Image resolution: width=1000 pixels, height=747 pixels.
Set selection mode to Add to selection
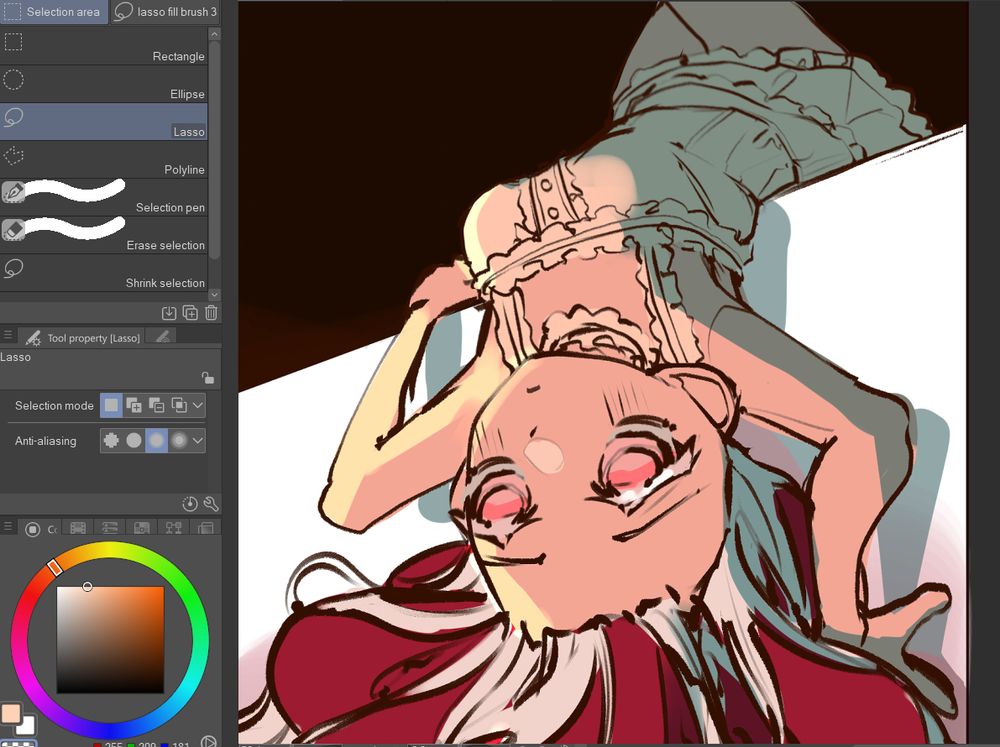(x=134, y=405)
